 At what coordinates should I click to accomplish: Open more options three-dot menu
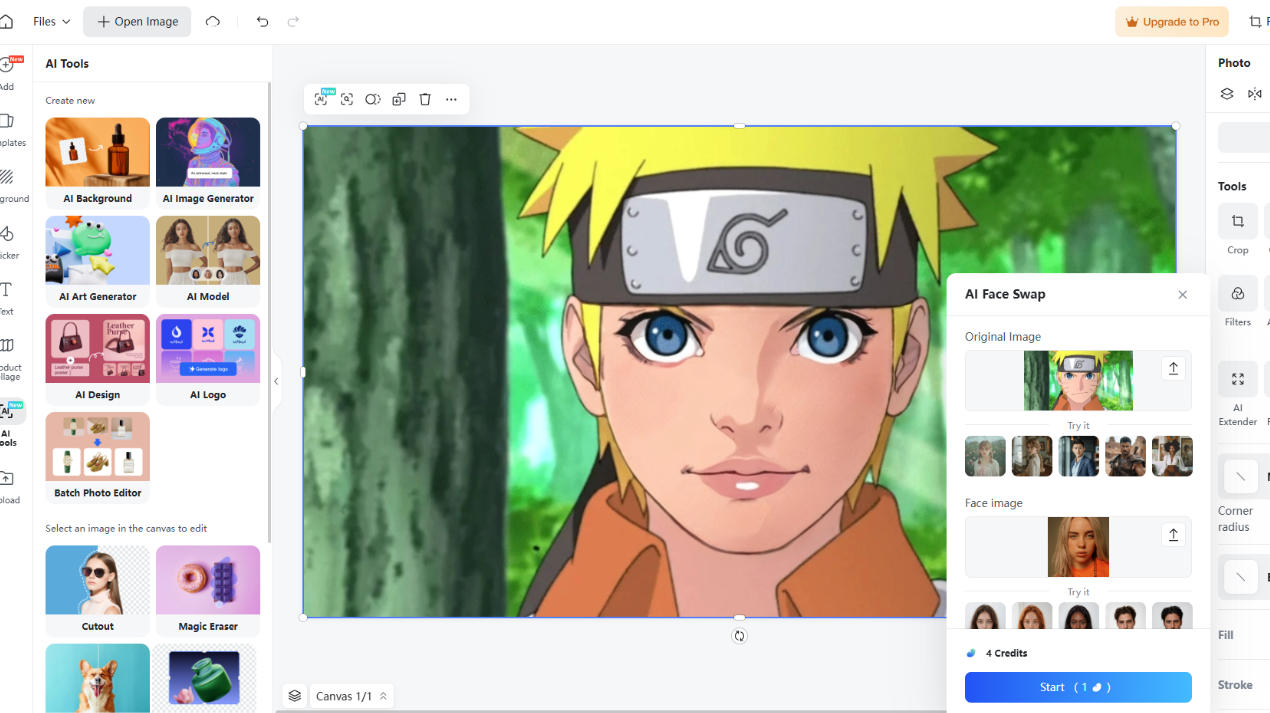tap(451, 99)
